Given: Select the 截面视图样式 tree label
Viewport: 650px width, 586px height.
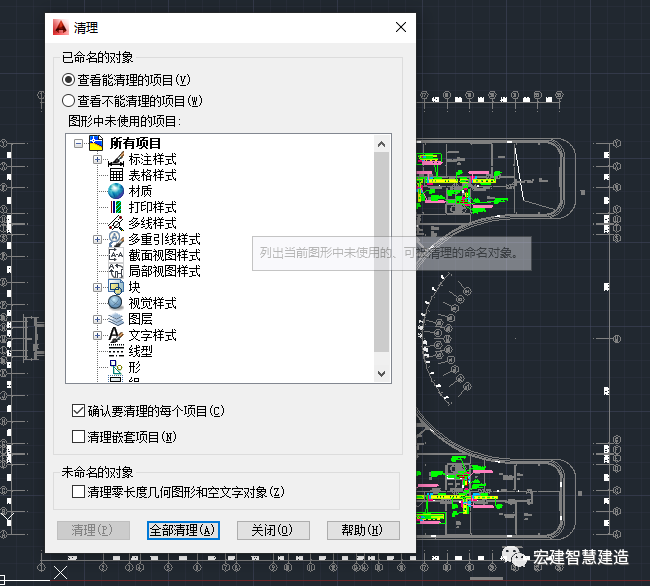Looking at the screenshot, I should 165,255.
